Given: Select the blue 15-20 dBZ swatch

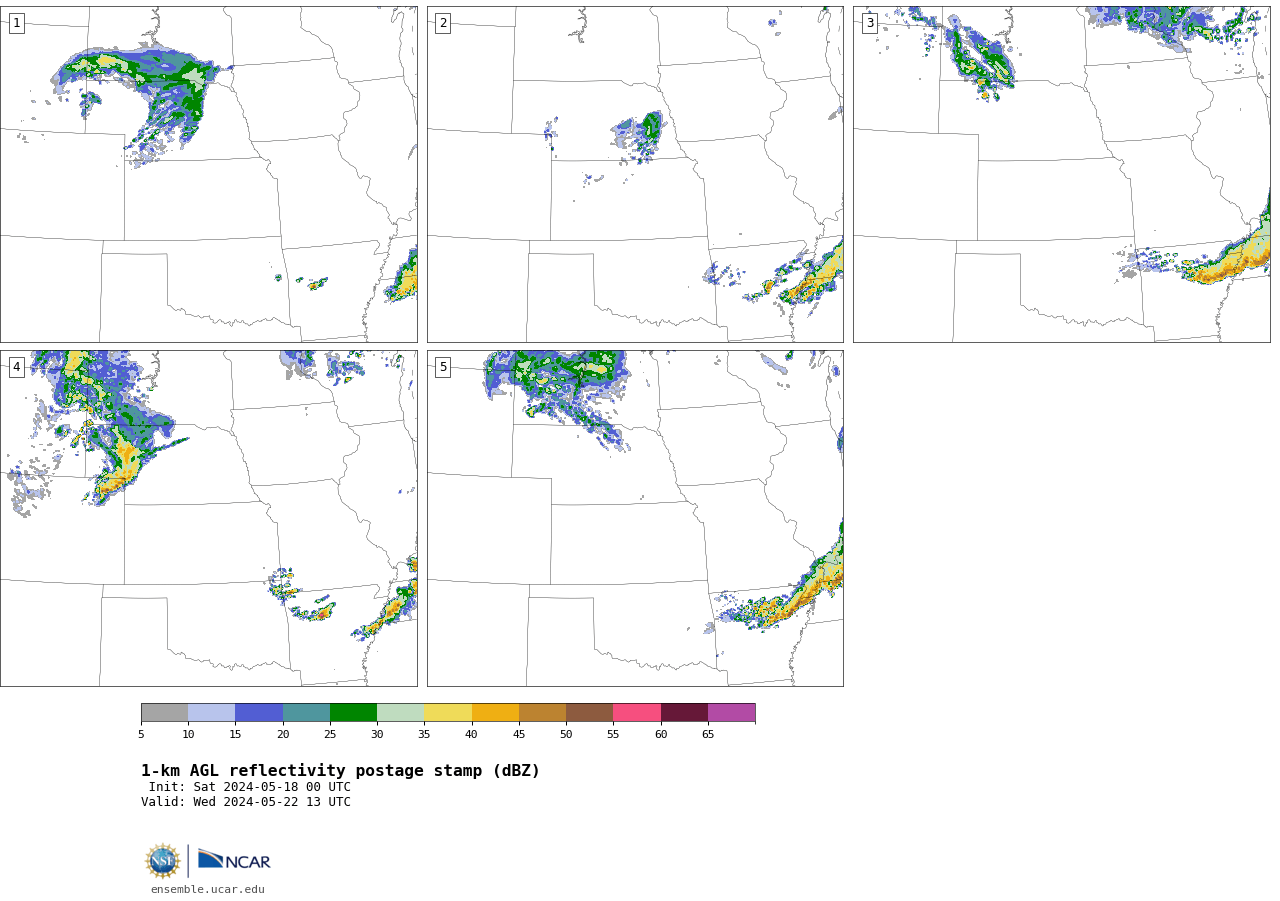Looking at the screenshot, I should click(x=259, y=712).
